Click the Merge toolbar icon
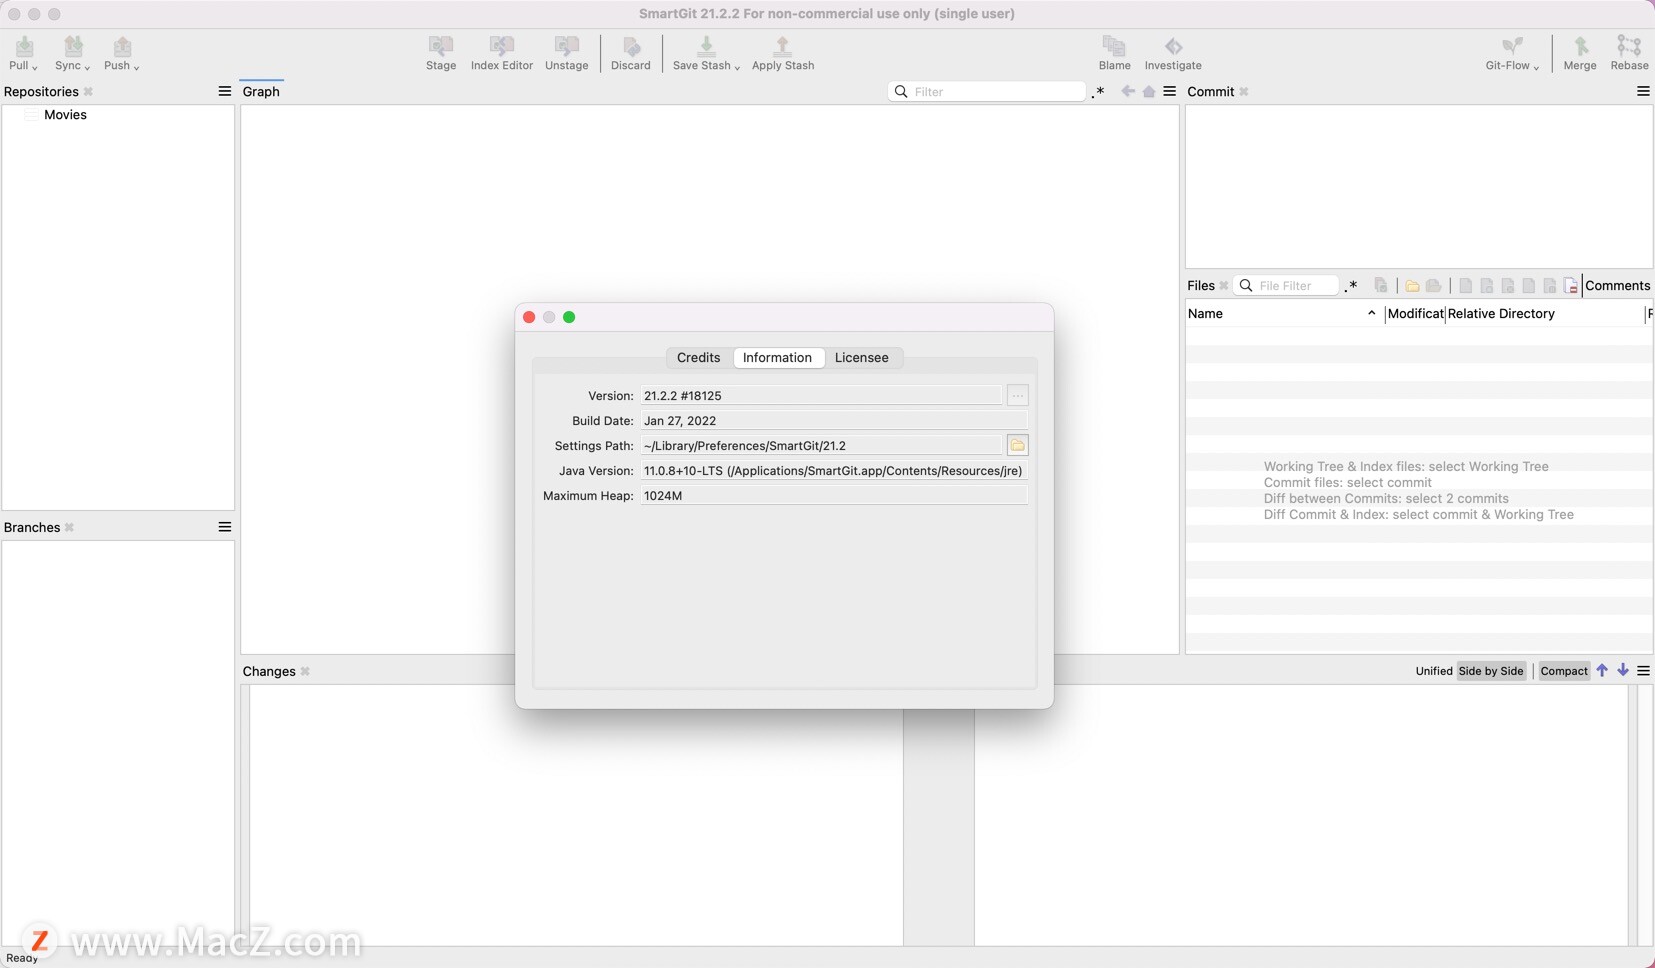Screen dimensions: 1655x968 coord(1580,53)
